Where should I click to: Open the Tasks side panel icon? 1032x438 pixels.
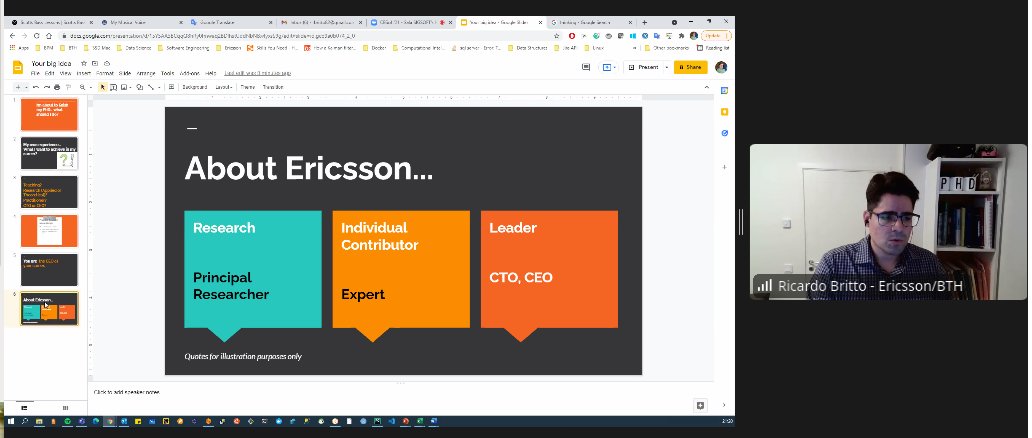click(725, 133)
